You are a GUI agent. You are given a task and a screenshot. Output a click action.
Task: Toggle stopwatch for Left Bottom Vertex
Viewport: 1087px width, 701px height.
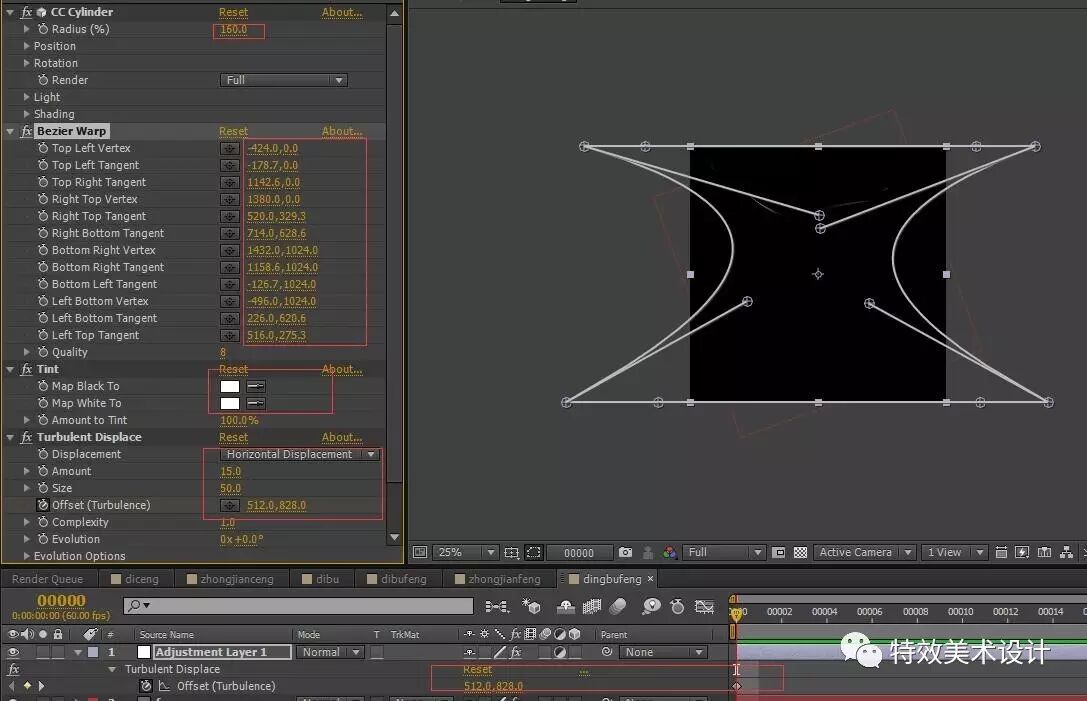43,301
